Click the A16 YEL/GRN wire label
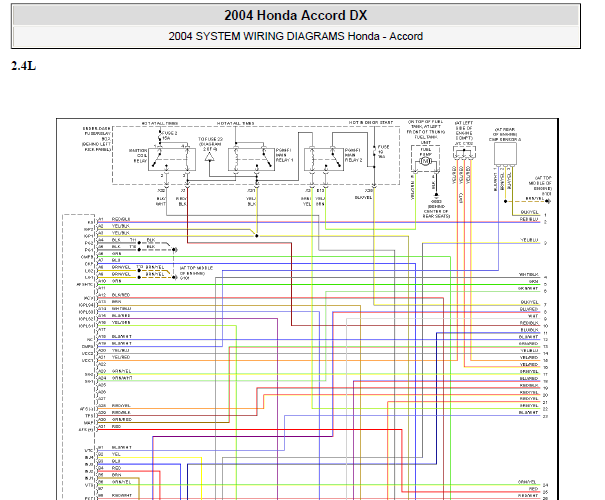The image size is (605, 500). (x=121, y=322)
